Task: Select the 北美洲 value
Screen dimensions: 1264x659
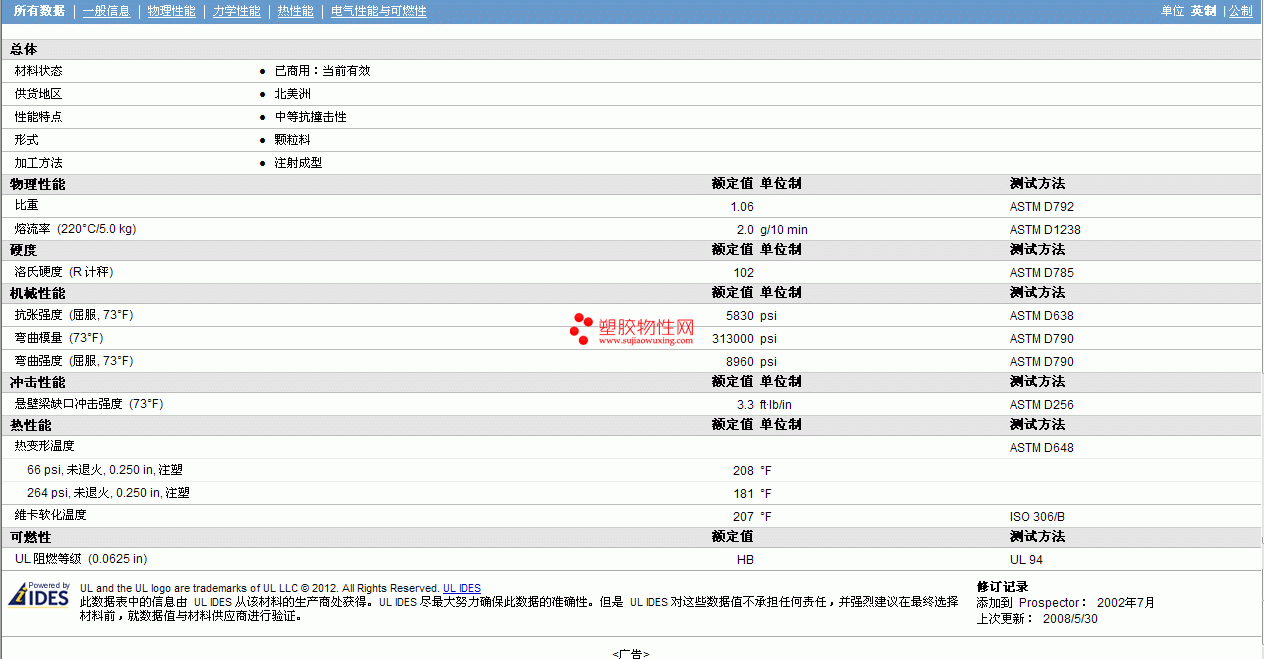Action: pyautogui.click(x=292, y=94)
